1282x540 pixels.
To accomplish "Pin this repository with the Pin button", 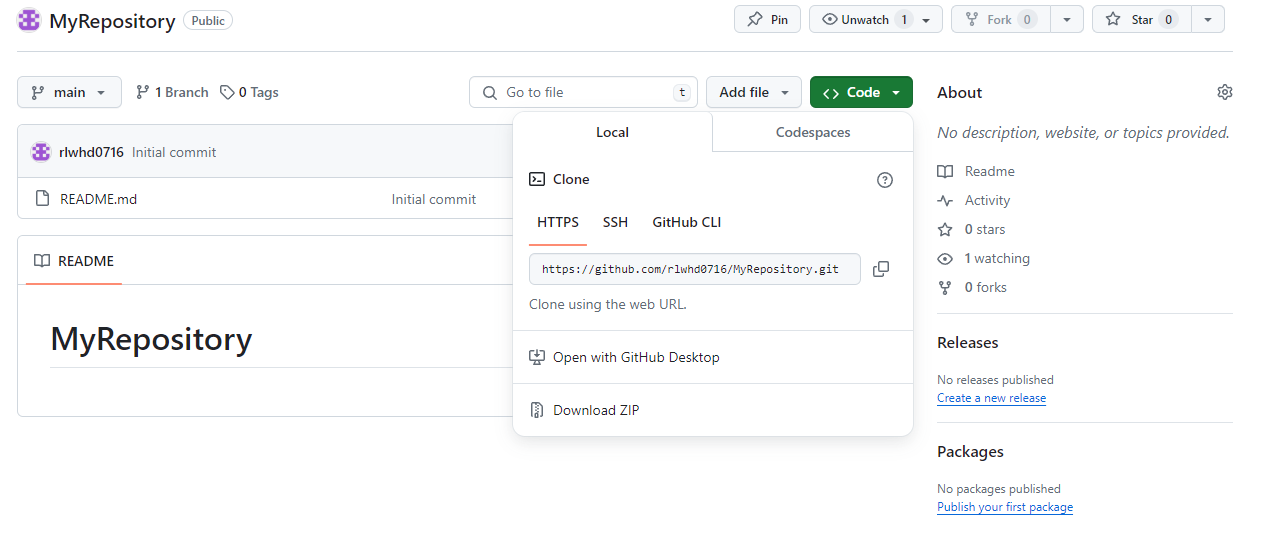I will (767, 19).
